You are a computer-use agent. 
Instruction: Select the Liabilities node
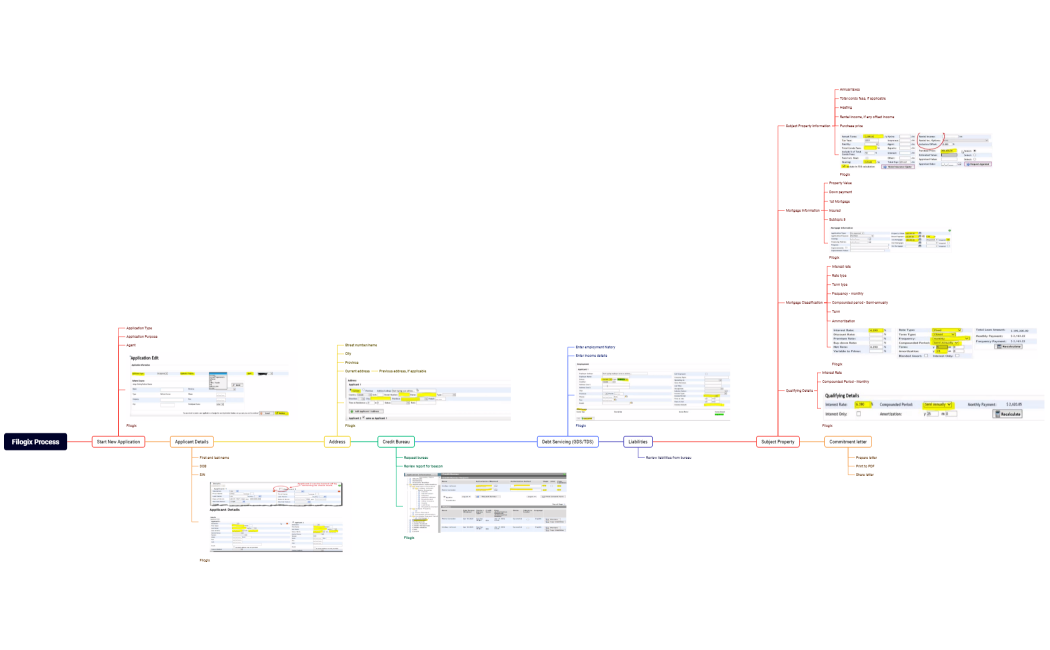[639, 441]
